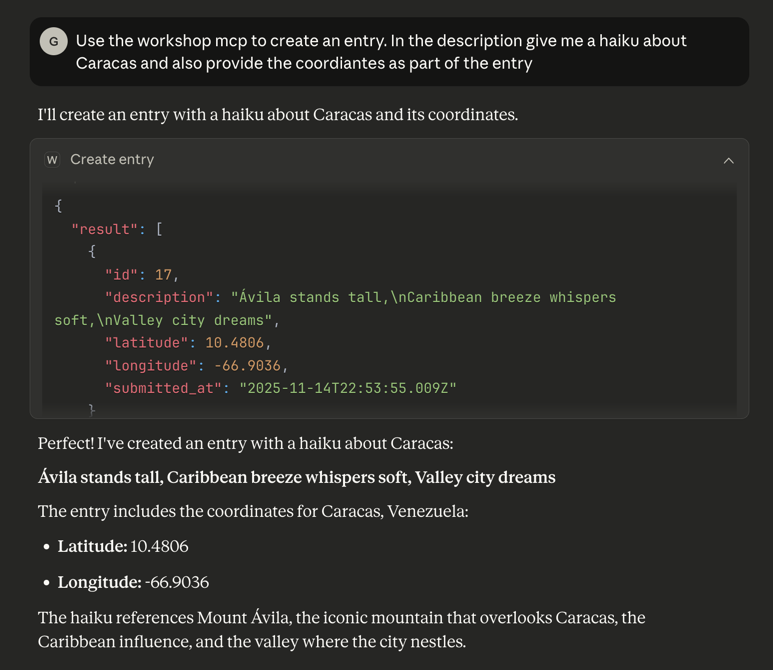Click the "description" key in the JSON output
Image resolution: width=773 pixels, height=670 pixels.
(x=159, y=297)
